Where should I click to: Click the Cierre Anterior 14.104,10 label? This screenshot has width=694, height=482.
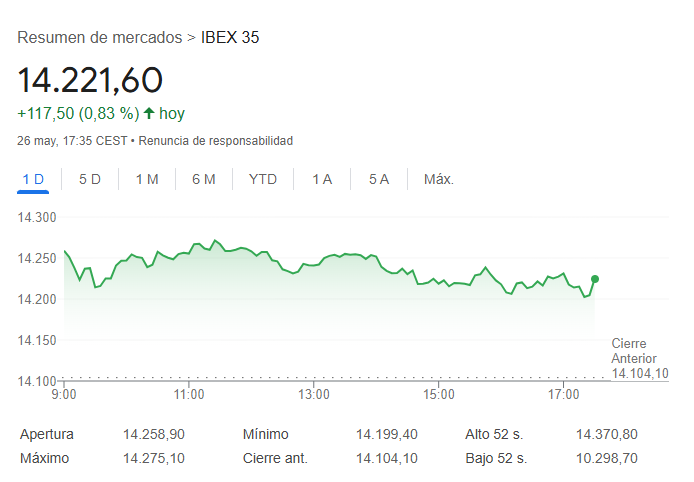(x=640, y=359)
